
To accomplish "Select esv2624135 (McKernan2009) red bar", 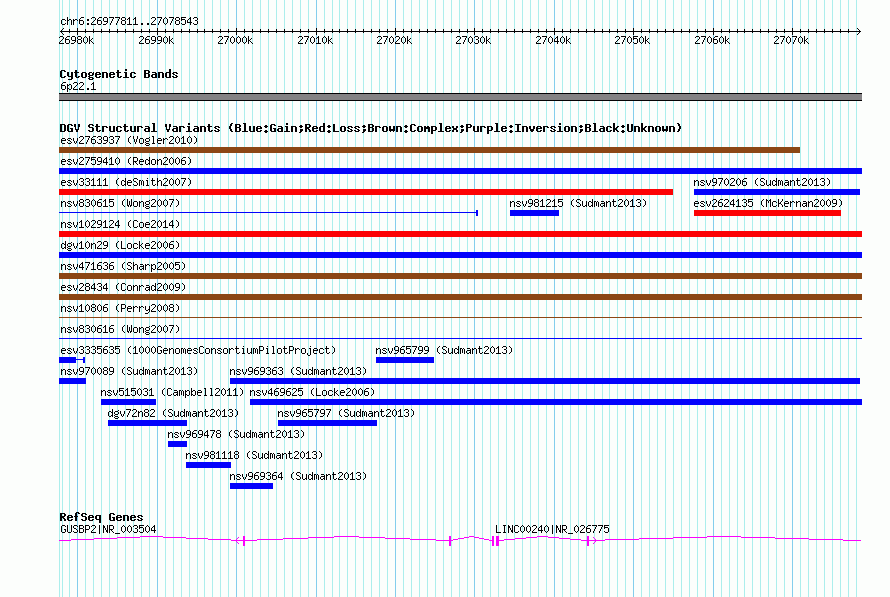I will (x=767, y=213).
